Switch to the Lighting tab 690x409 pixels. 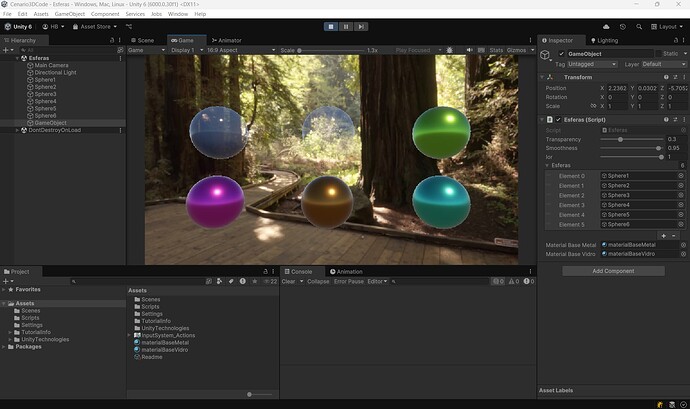604,40
